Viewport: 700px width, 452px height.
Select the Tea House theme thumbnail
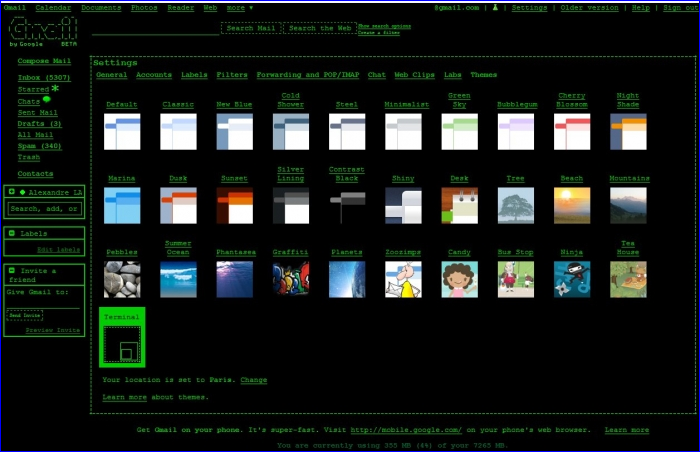(628, 280)
